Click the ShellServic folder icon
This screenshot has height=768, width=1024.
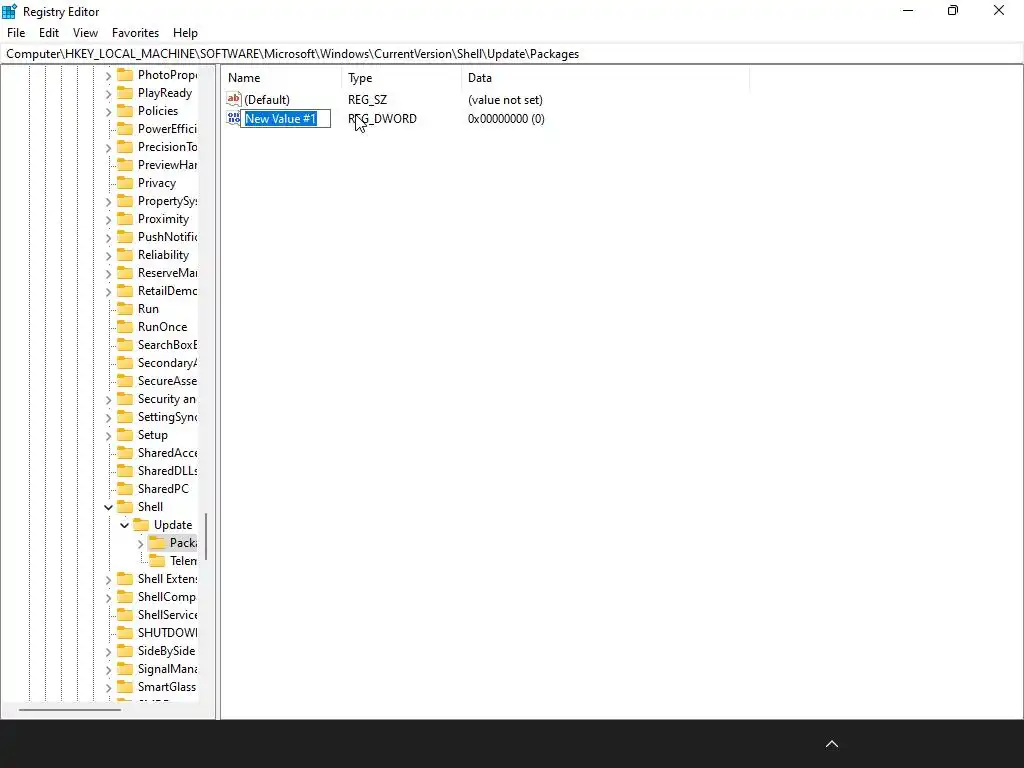click(x=125, y=615)
